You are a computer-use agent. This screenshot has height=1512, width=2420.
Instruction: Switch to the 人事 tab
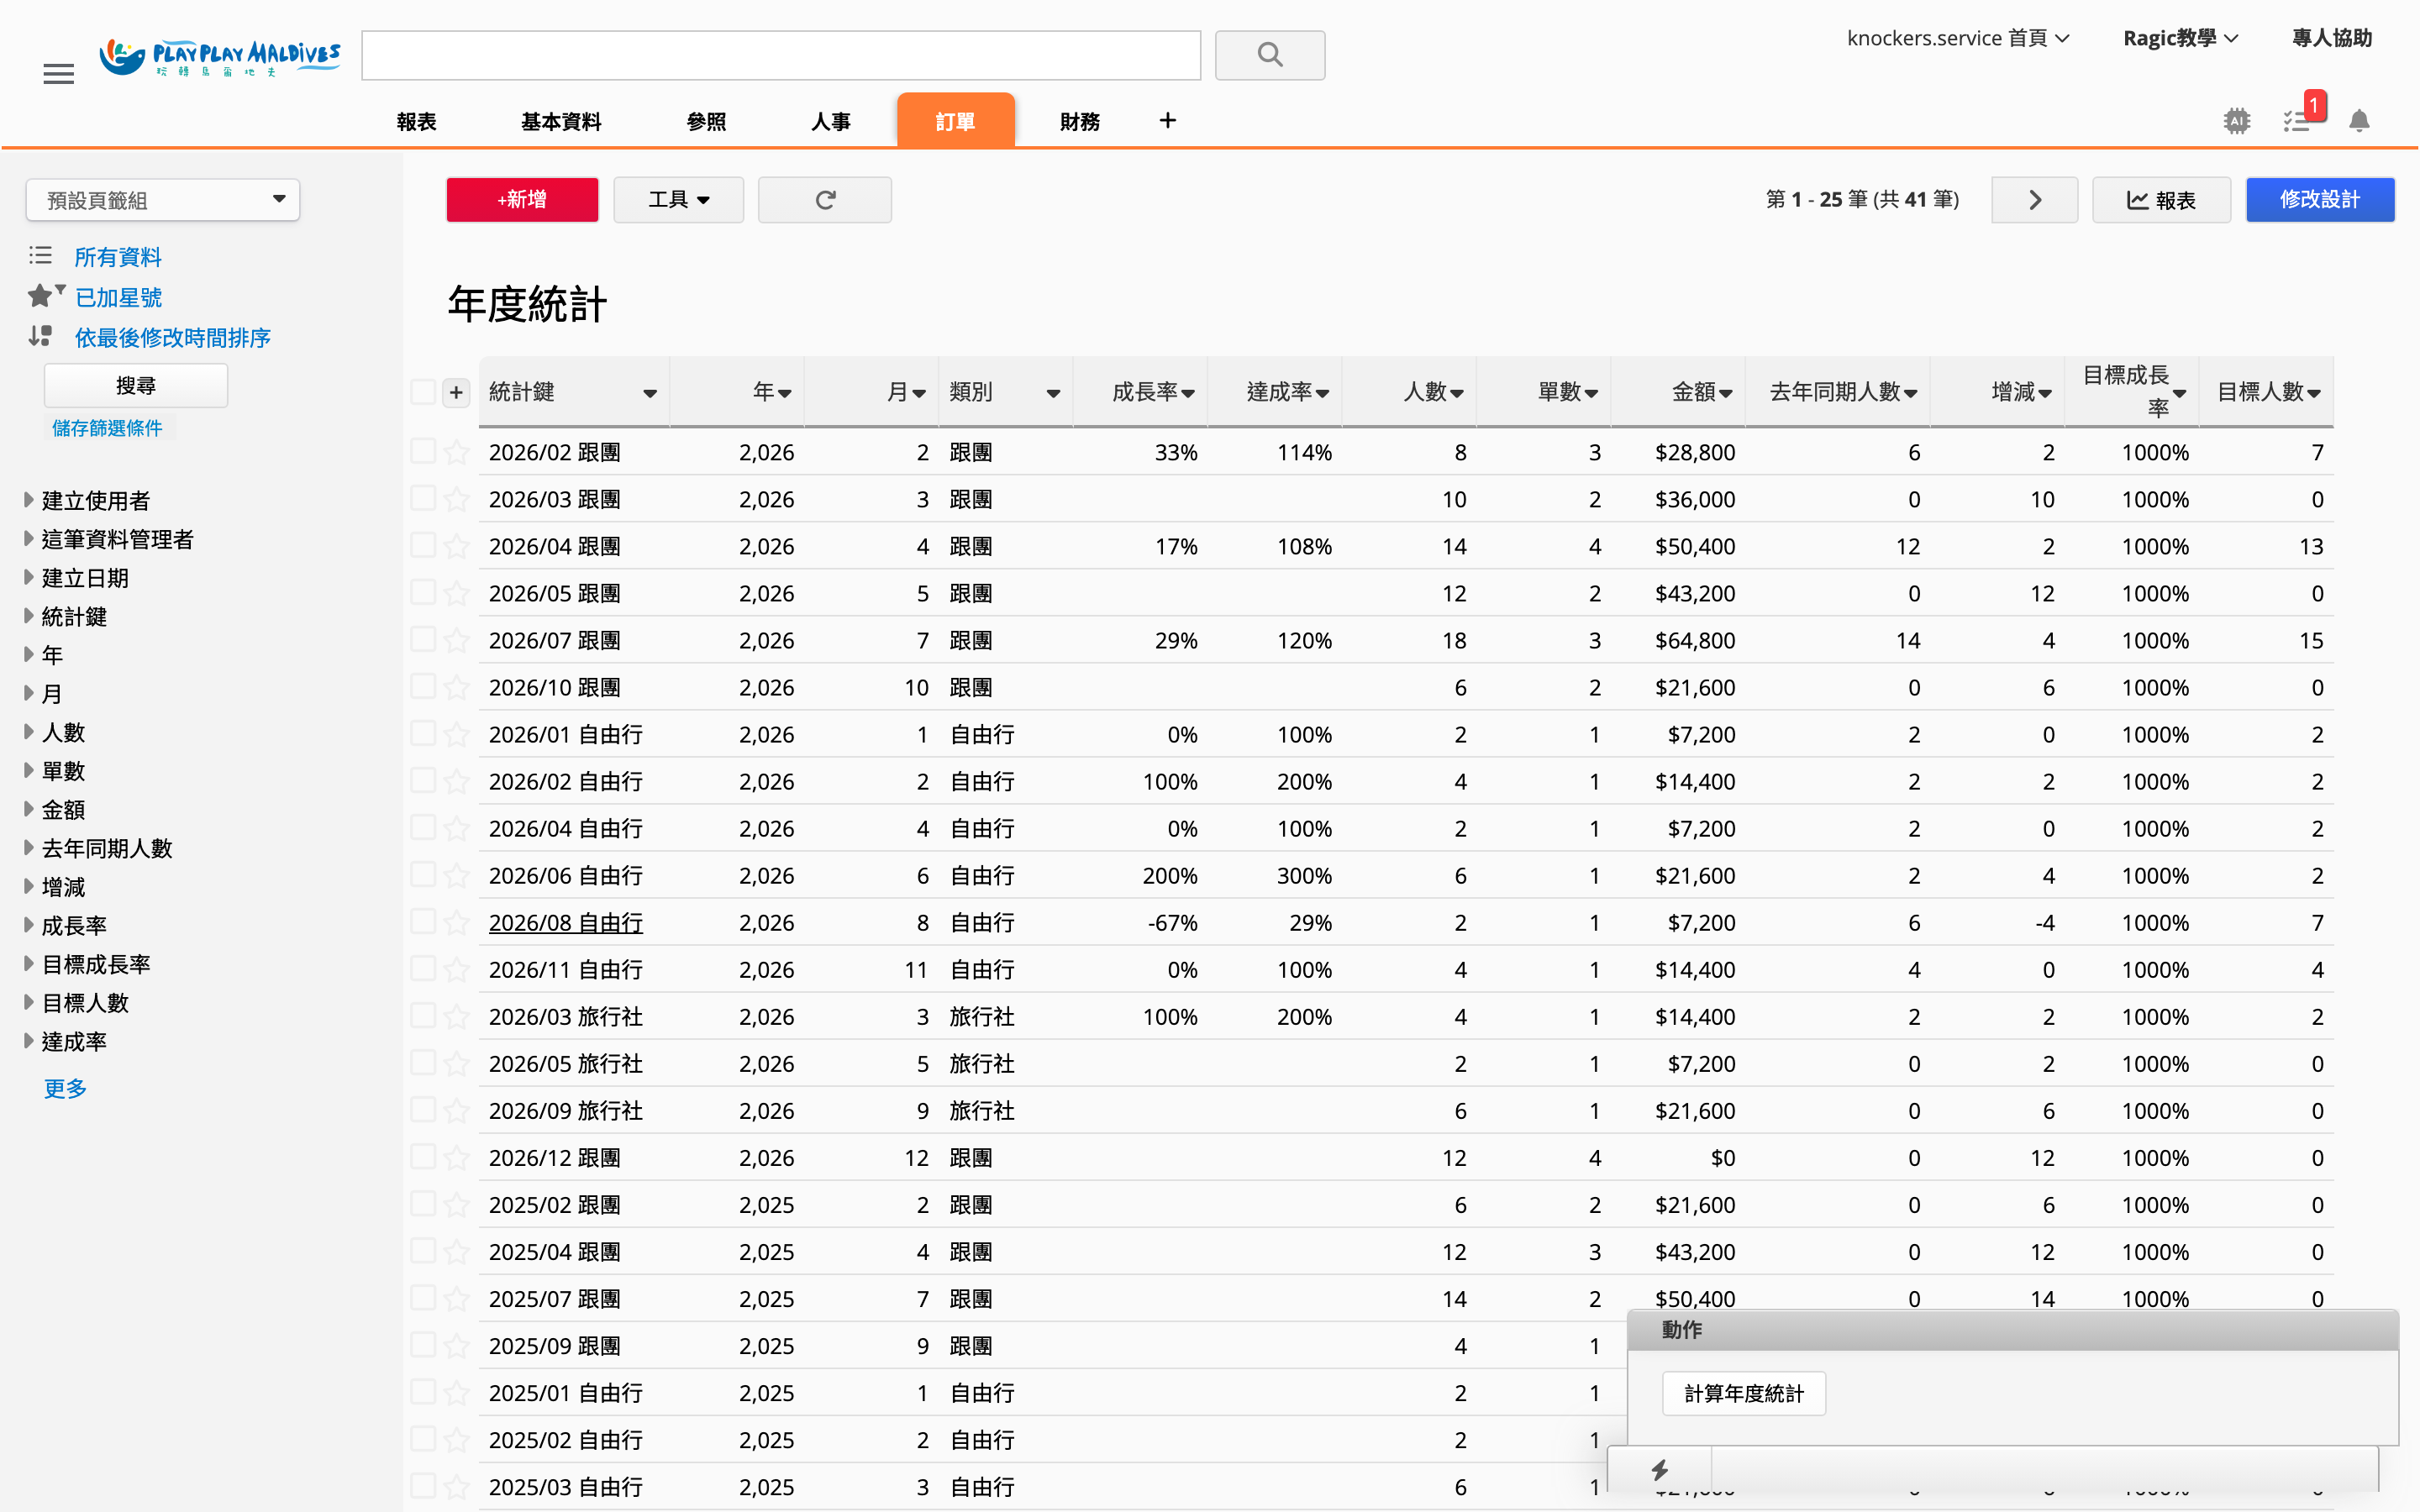click(830, 121)
